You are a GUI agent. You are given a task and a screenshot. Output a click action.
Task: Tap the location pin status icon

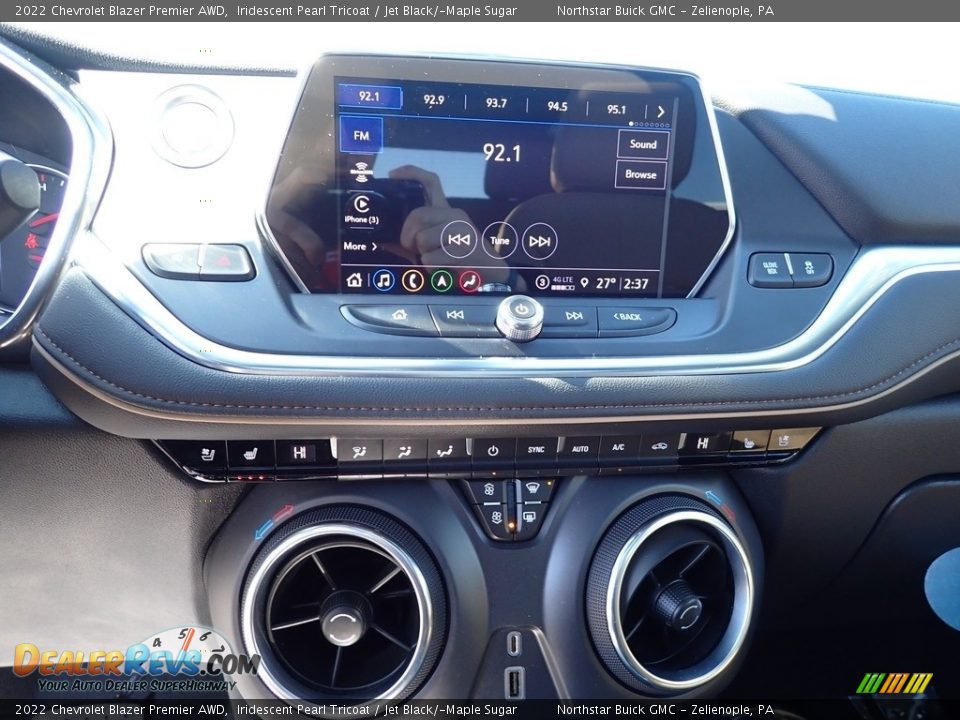[x=584, y=283]
